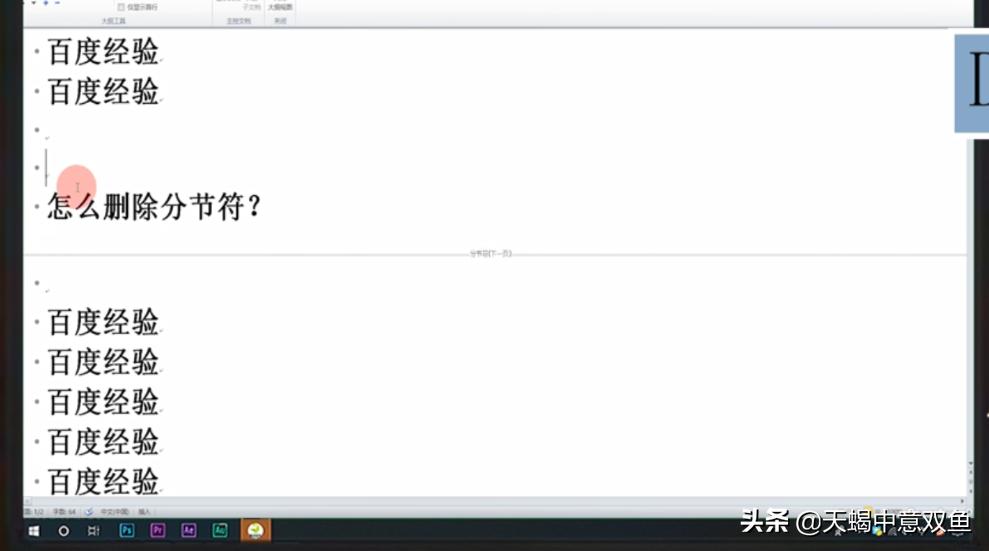Open the Windows Start menu
This screenshot has height=551, width=989.
[34, 531]
